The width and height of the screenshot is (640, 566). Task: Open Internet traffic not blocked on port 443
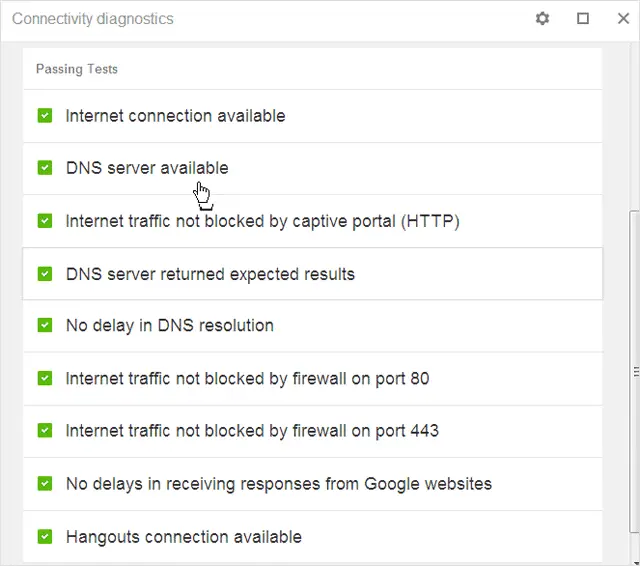(x=312, y=431)
